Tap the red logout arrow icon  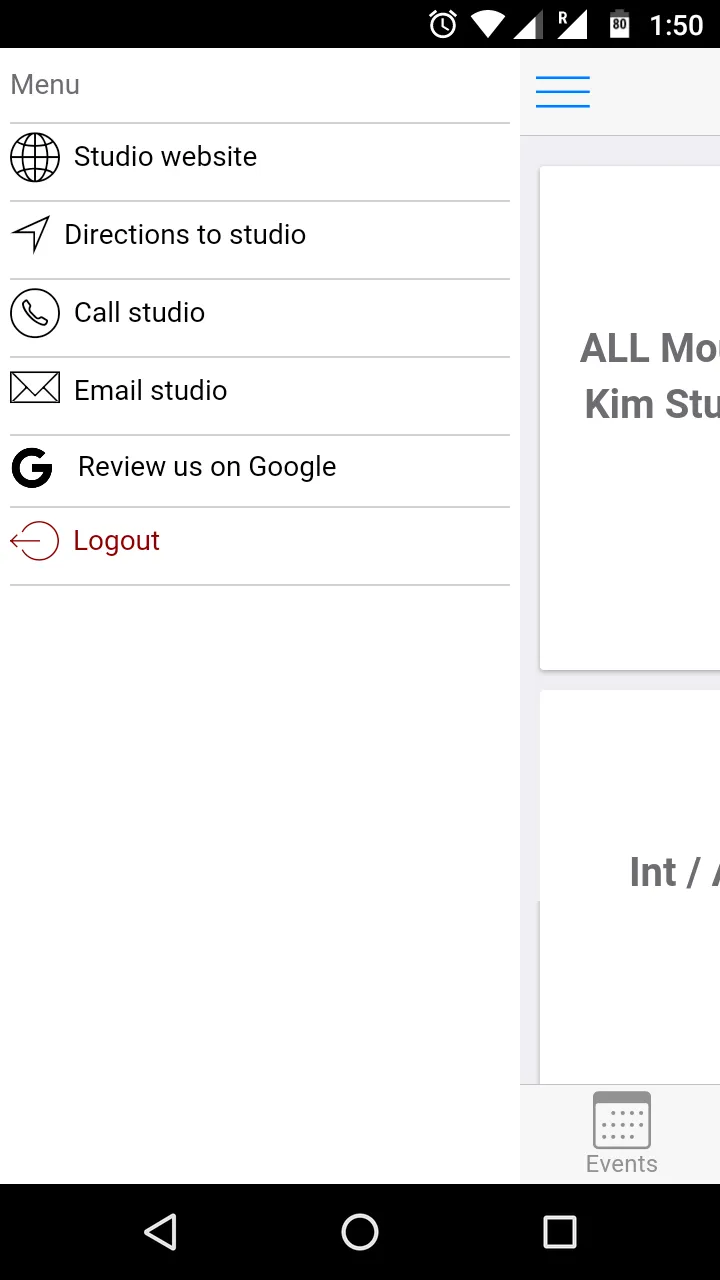pos(35,541)
